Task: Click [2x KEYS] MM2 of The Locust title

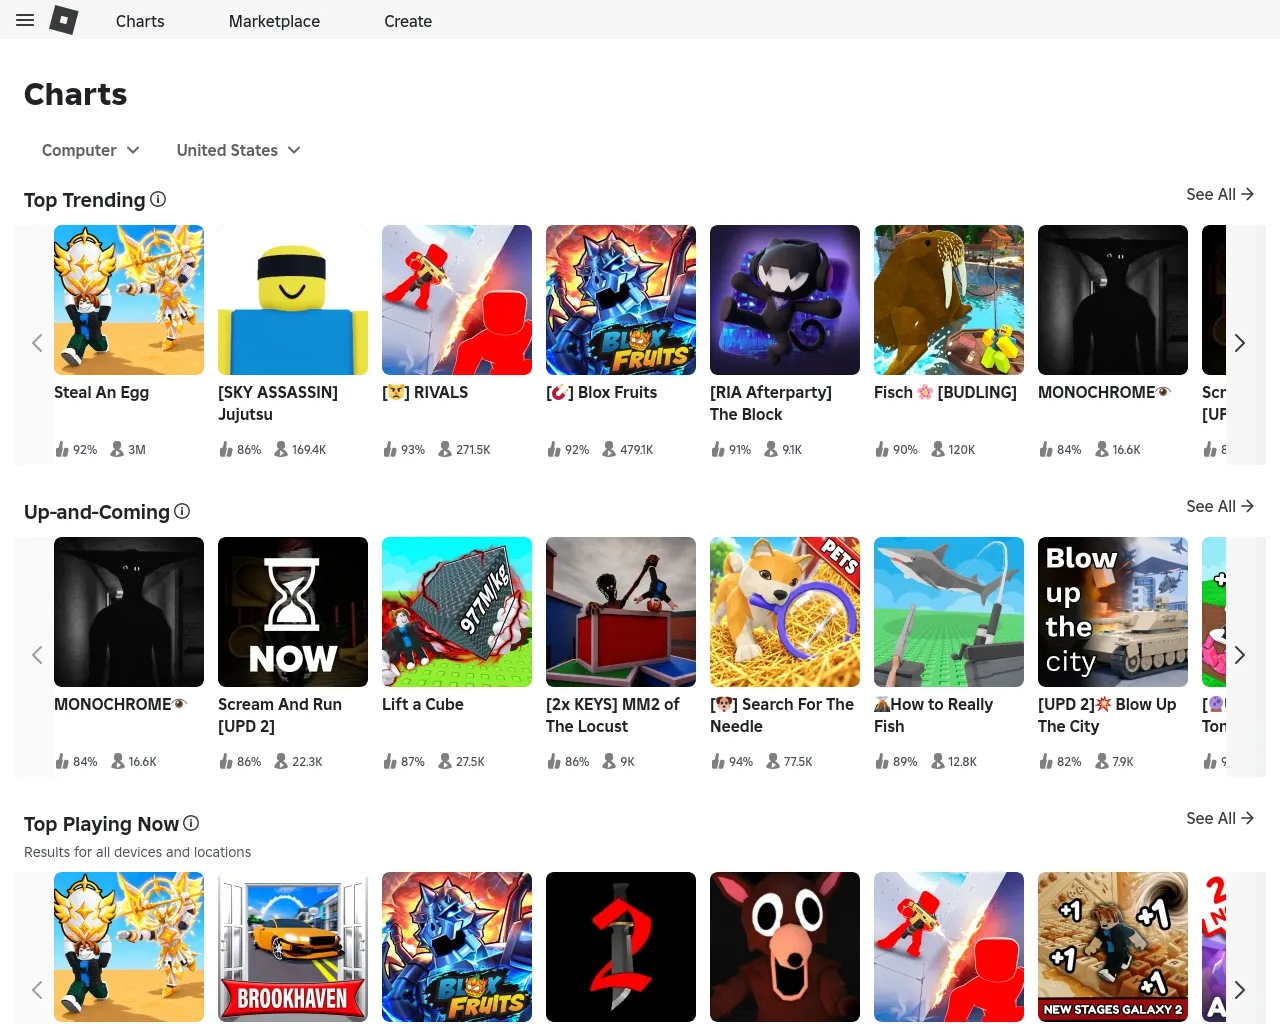Action: pos(613,715)
